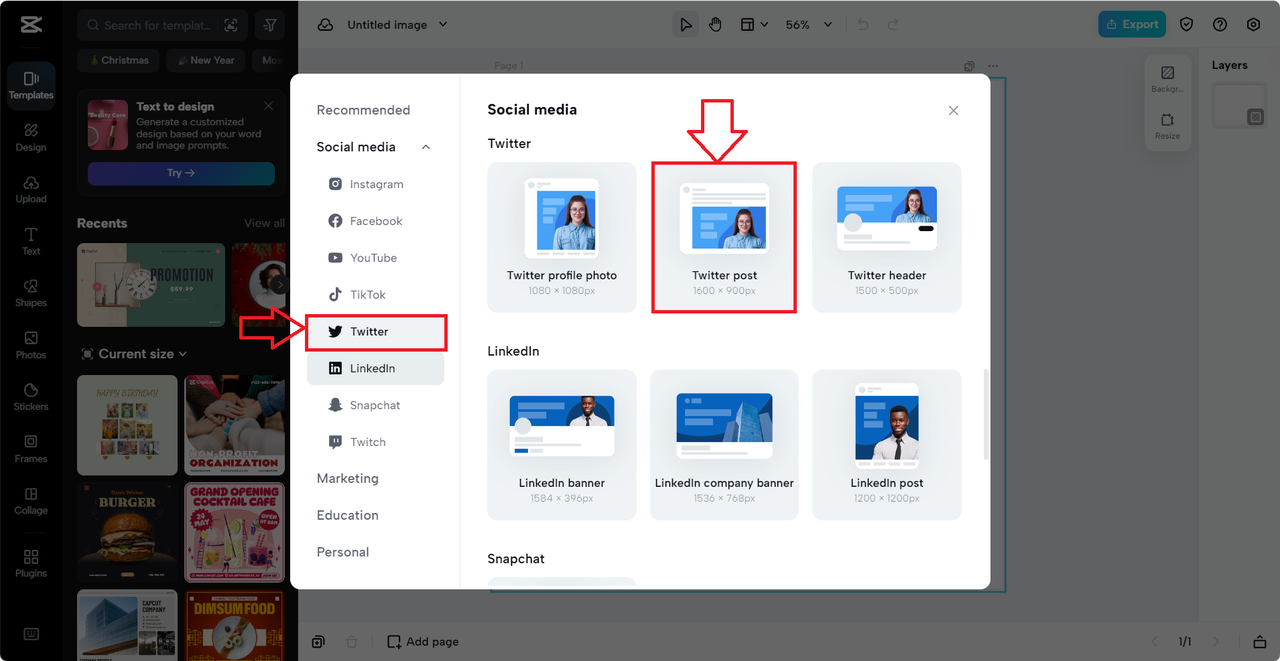Select Snapchat in the category list
1280x661 pixels.
click(376, 405)
